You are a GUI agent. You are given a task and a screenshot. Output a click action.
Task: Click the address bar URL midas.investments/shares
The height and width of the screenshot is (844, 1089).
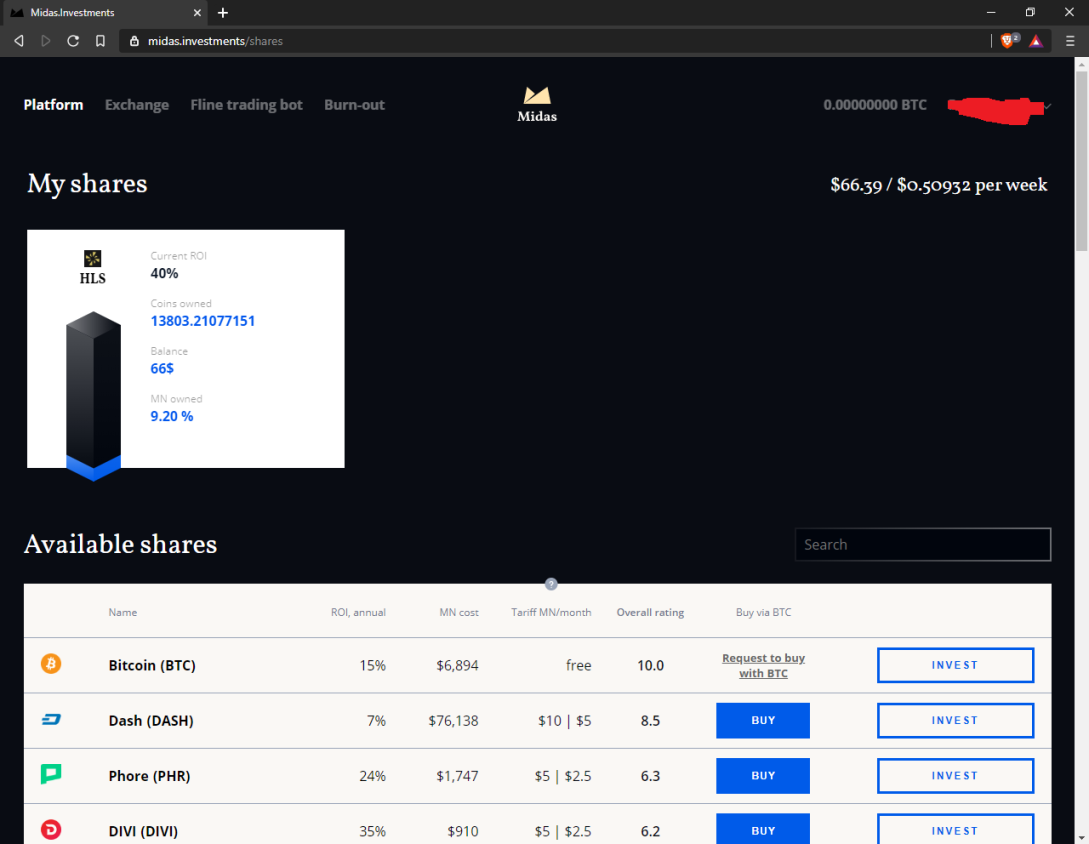[x=215, y=41]
